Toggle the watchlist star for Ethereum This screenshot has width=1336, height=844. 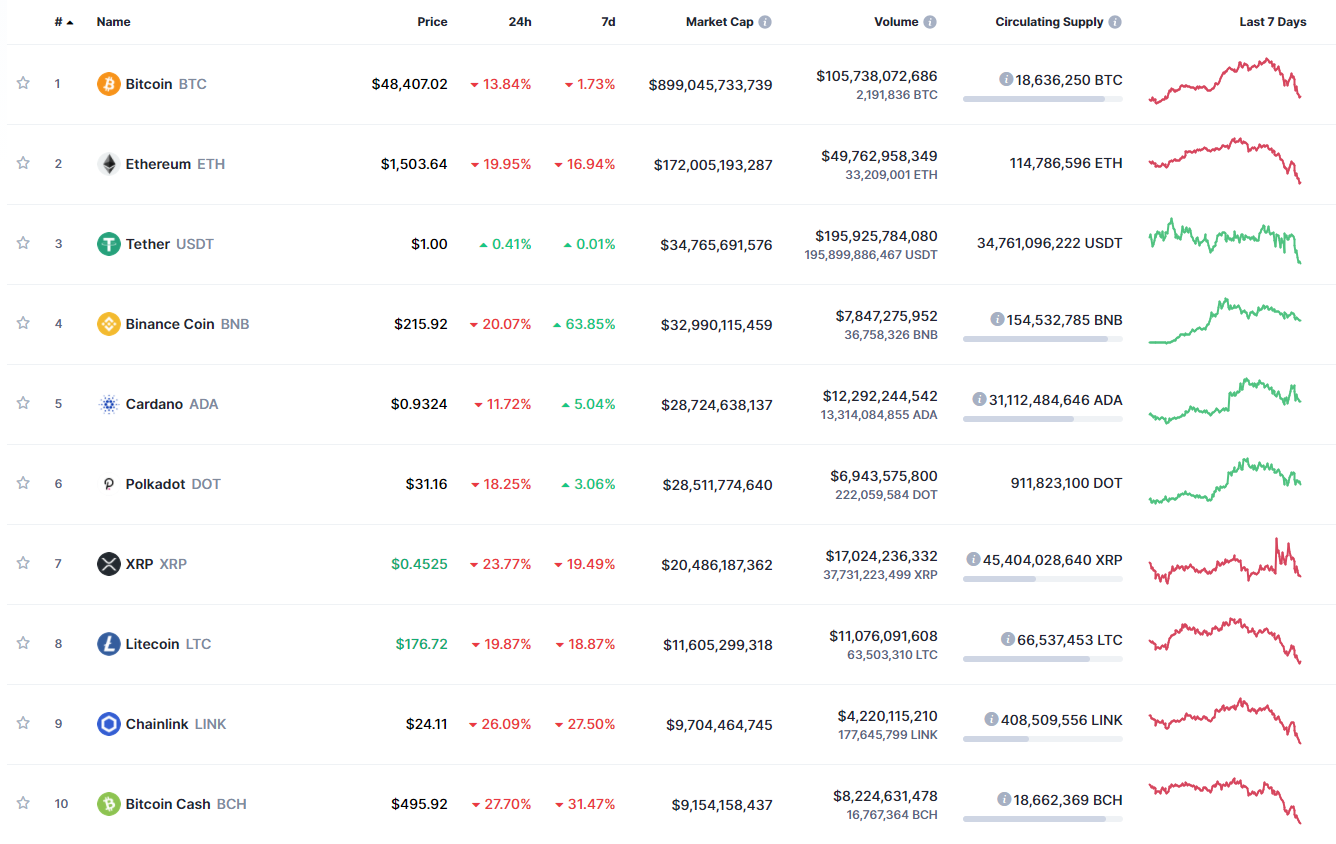pos(23,163)
